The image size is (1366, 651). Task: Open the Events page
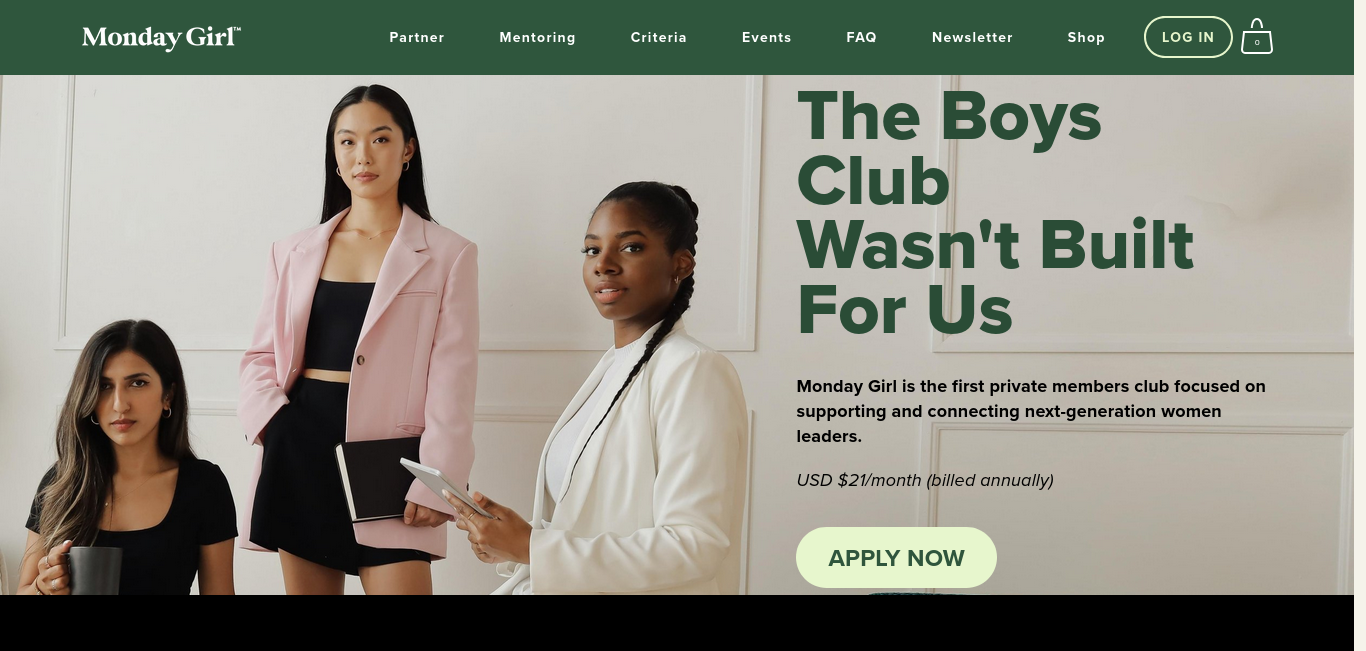point(767,37)
